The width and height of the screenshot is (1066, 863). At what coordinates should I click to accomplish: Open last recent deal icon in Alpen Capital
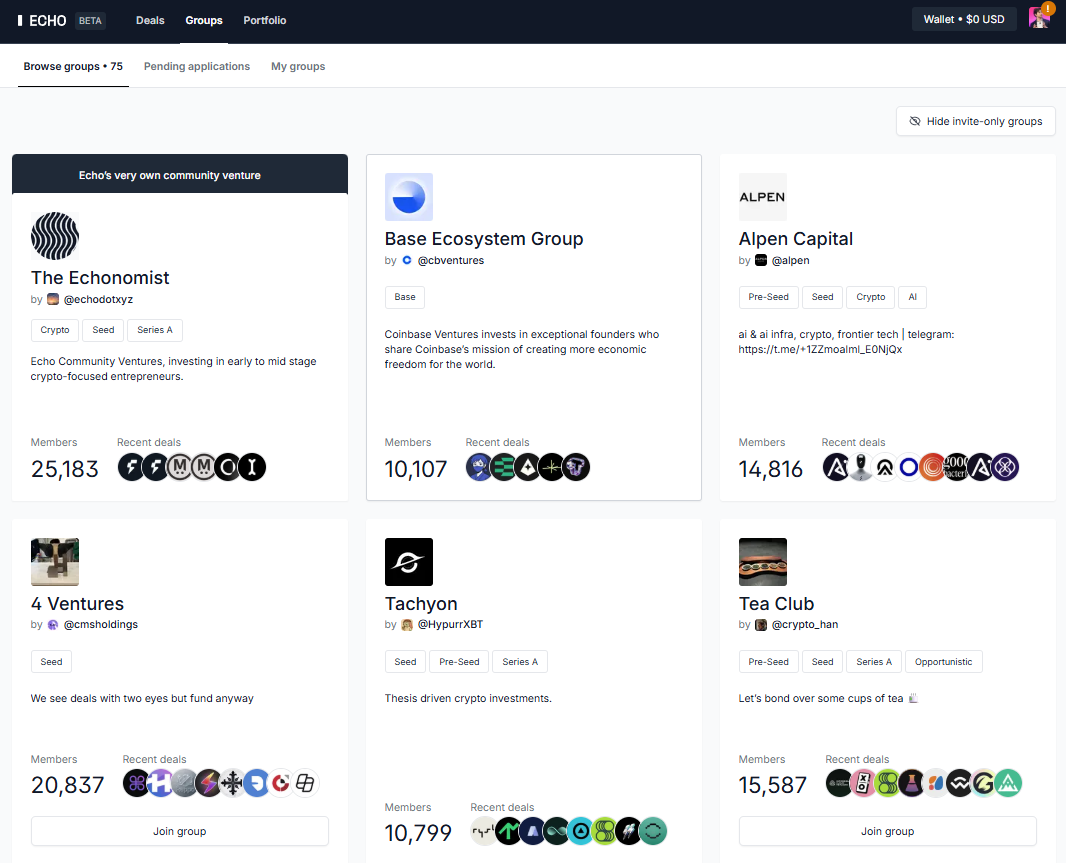coord(1005,467)
